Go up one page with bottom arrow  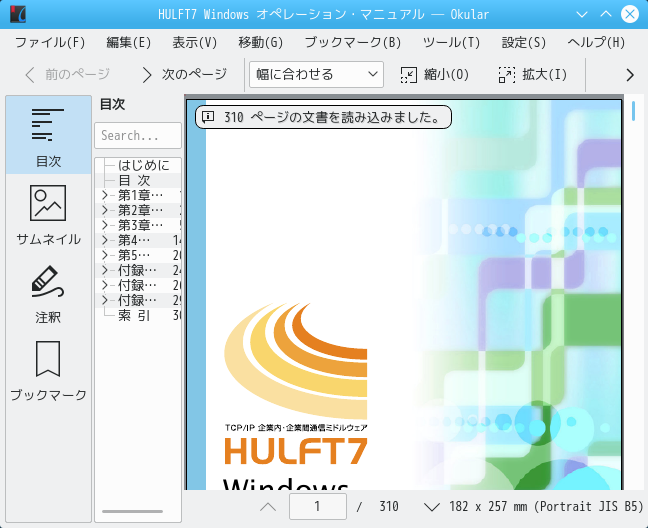[268, 507]
